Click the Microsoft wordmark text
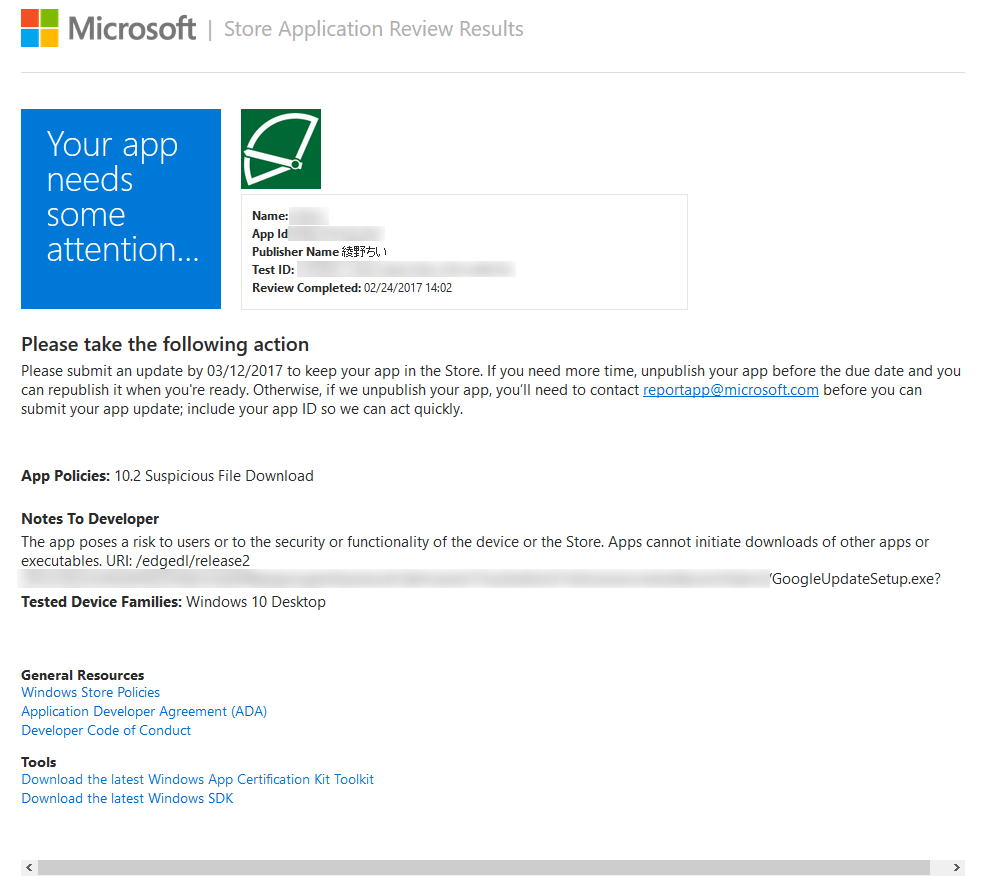Viewport: 991px width, 889px height. point(132,28)
